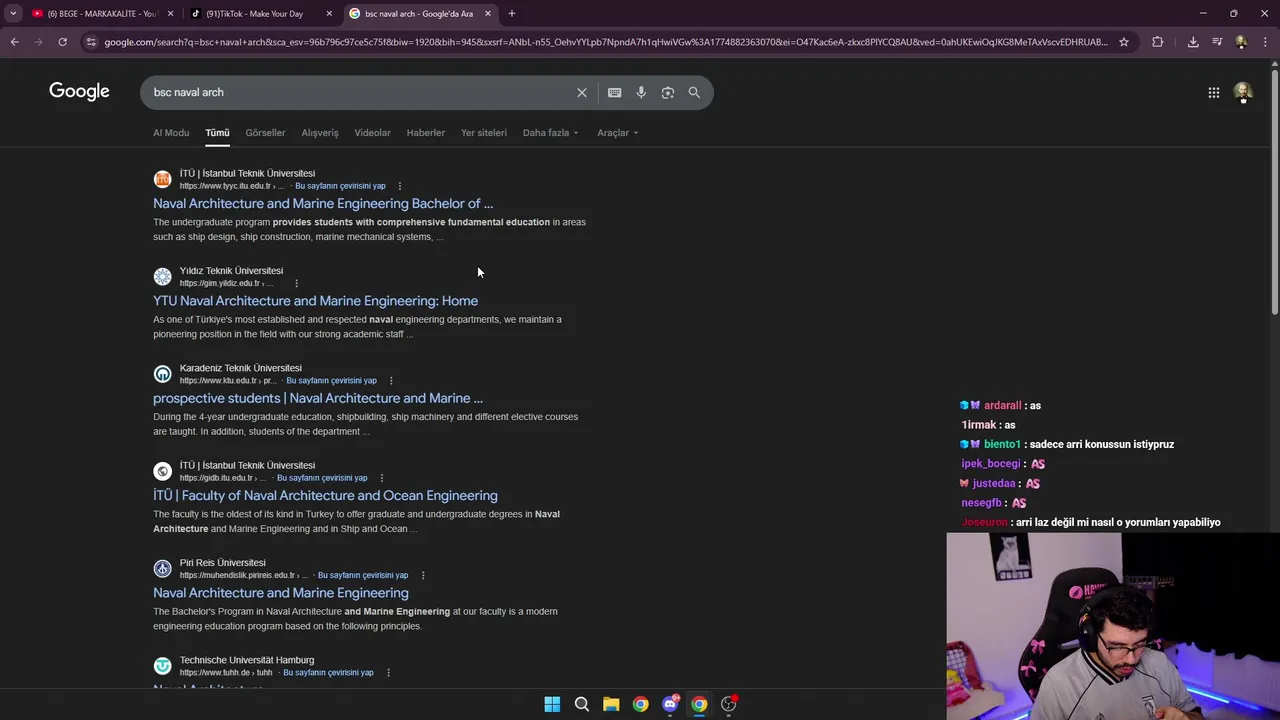Open more options for the Karadeniz Teknik result
1280x720 pixels.
point(391,380)
